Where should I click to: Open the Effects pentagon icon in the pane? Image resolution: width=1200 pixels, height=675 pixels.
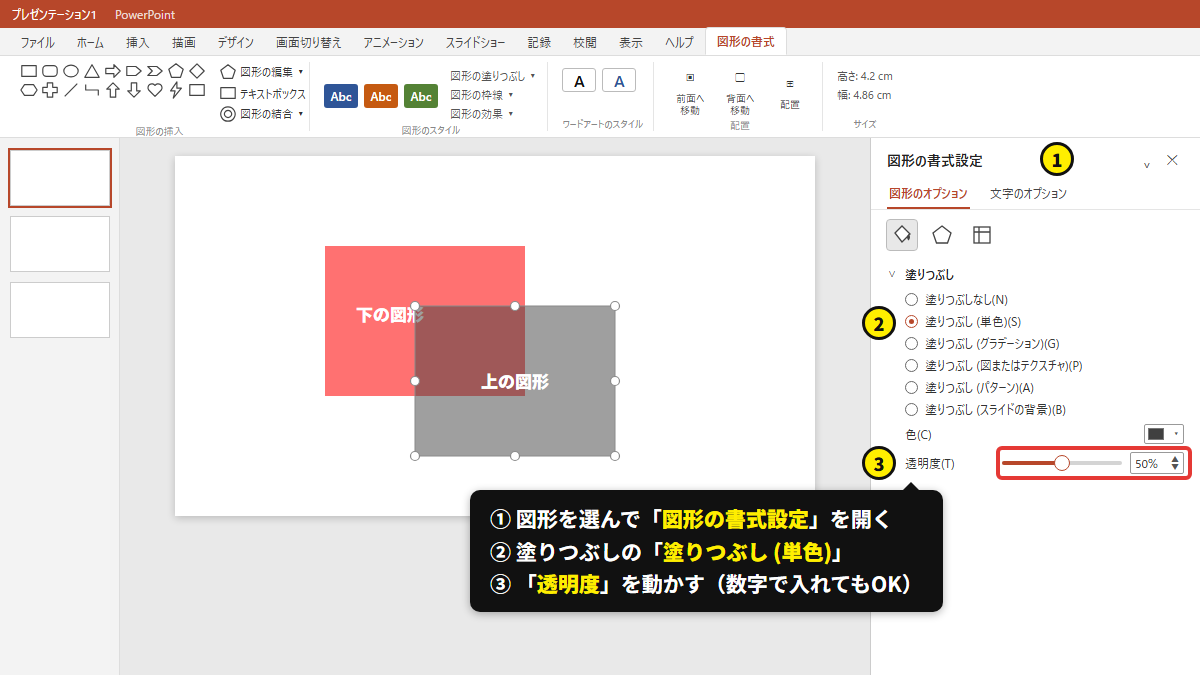(x=942, y=235)
